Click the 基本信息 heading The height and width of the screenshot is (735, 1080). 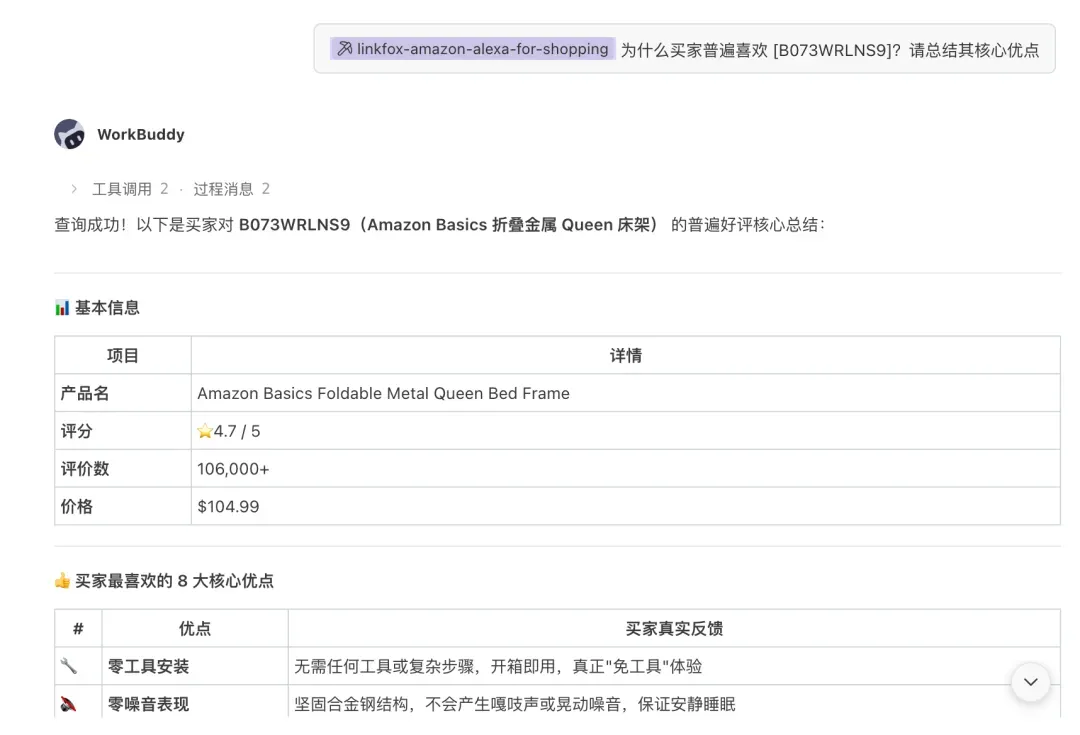(107, 307)
